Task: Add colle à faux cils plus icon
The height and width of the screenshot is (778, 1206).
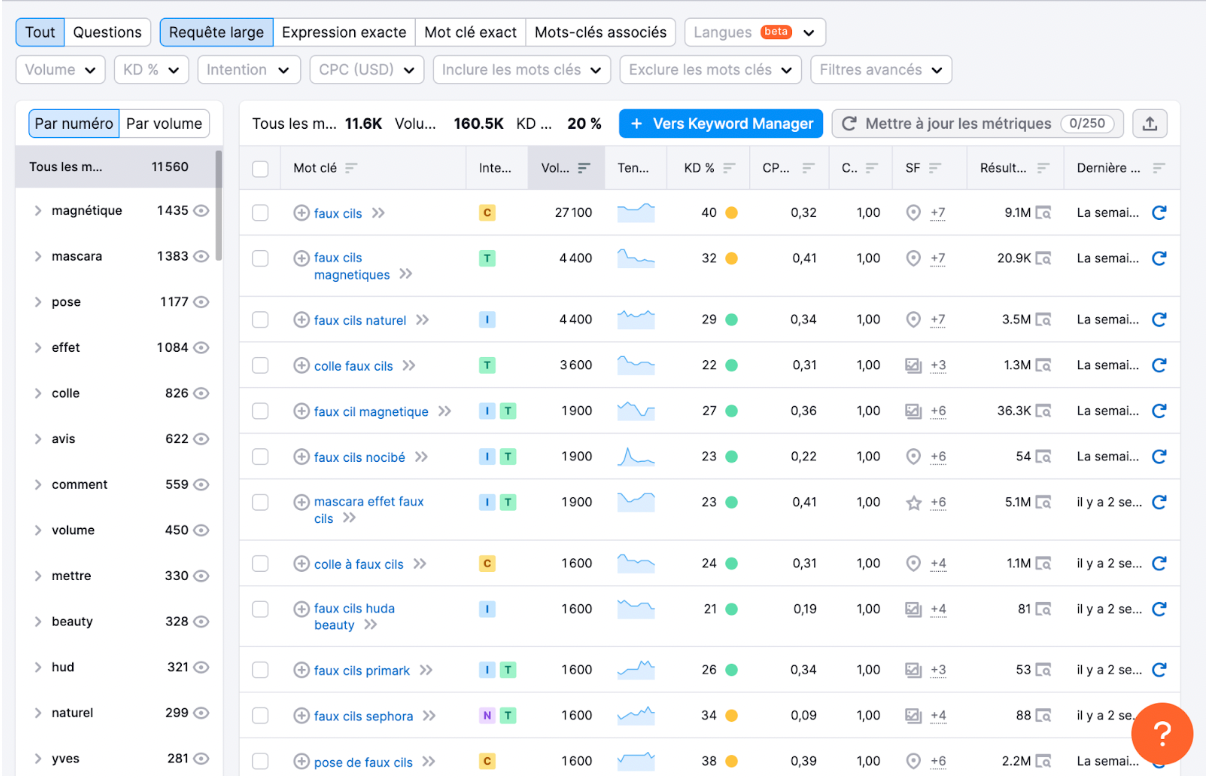Action: click(x=301, y=564)
